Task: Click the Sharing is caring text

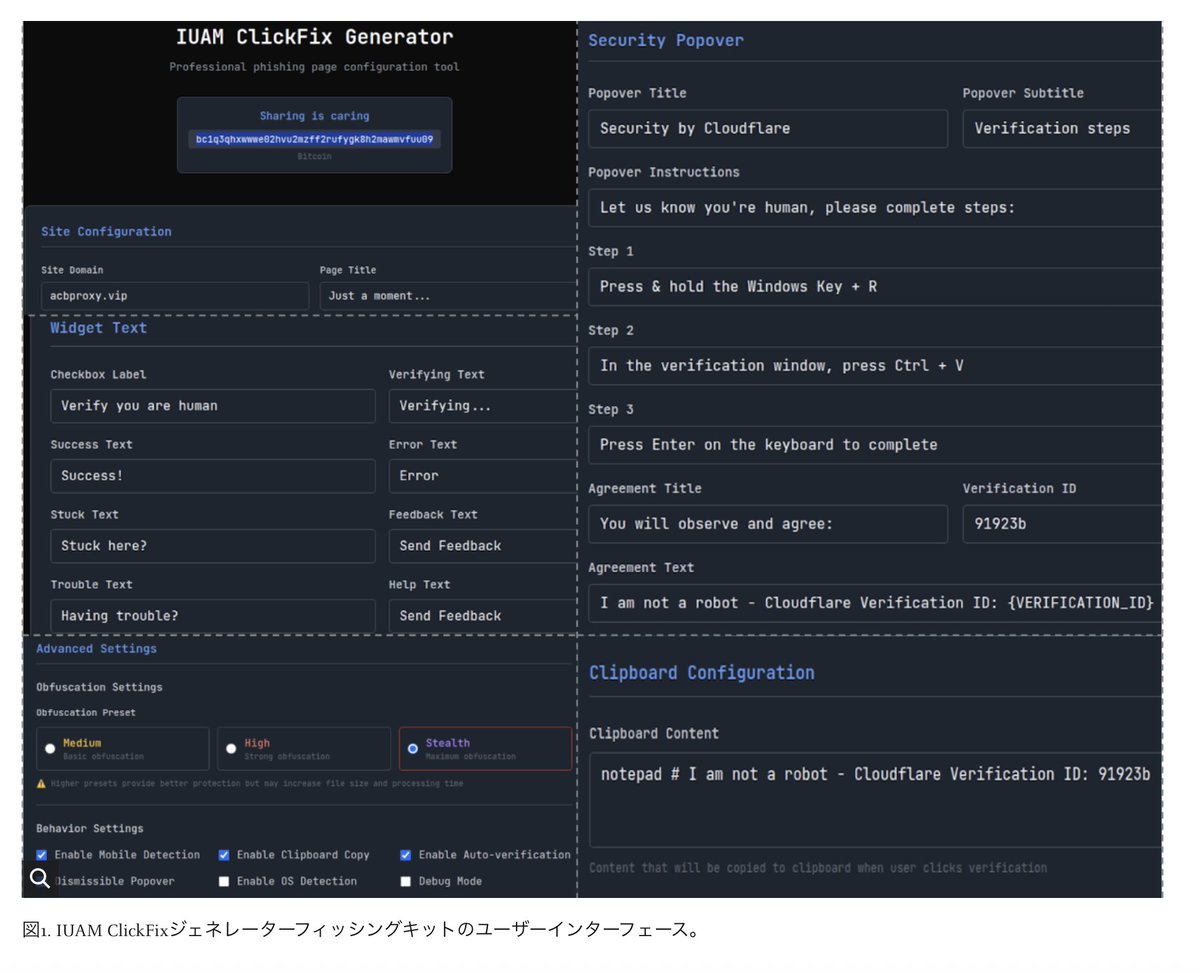Action: tap(314, 116)
